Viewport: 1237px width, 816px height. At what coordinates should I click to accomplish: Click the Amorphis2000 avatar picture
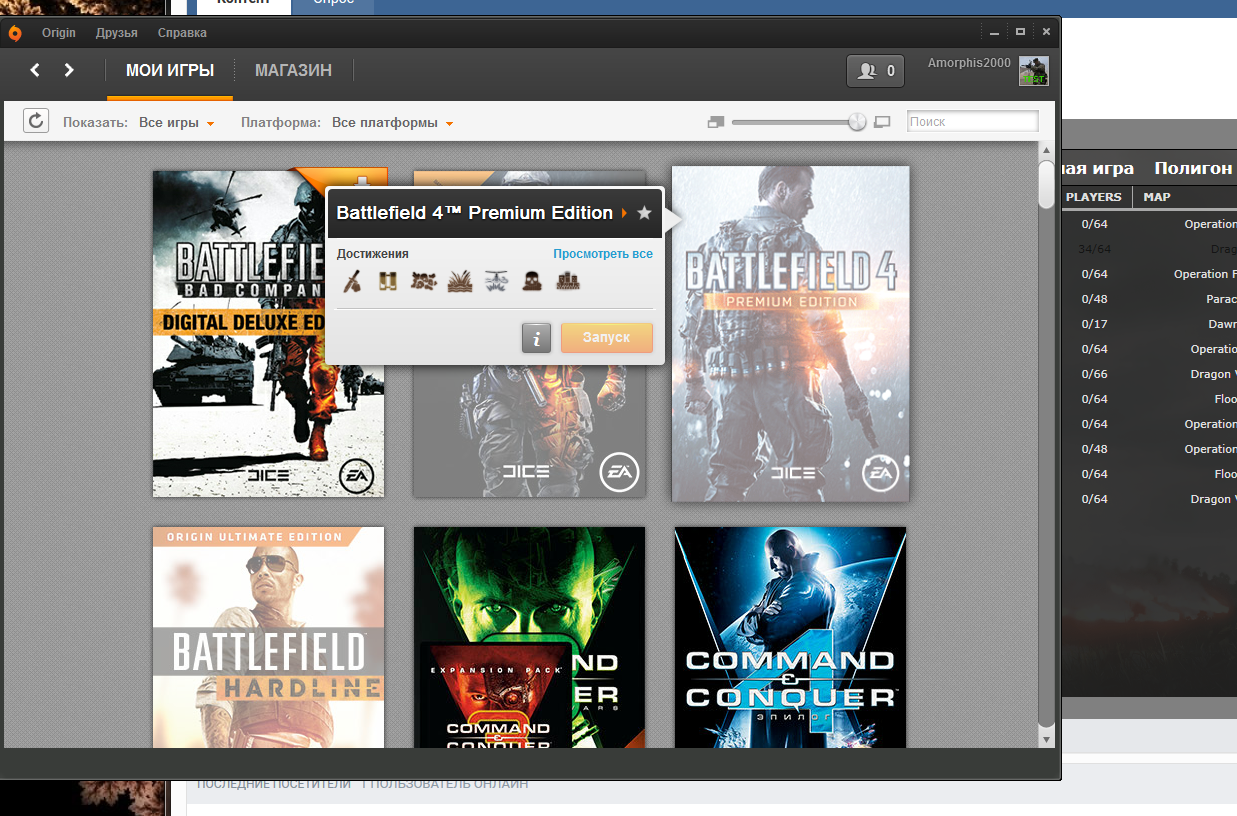1033,71
